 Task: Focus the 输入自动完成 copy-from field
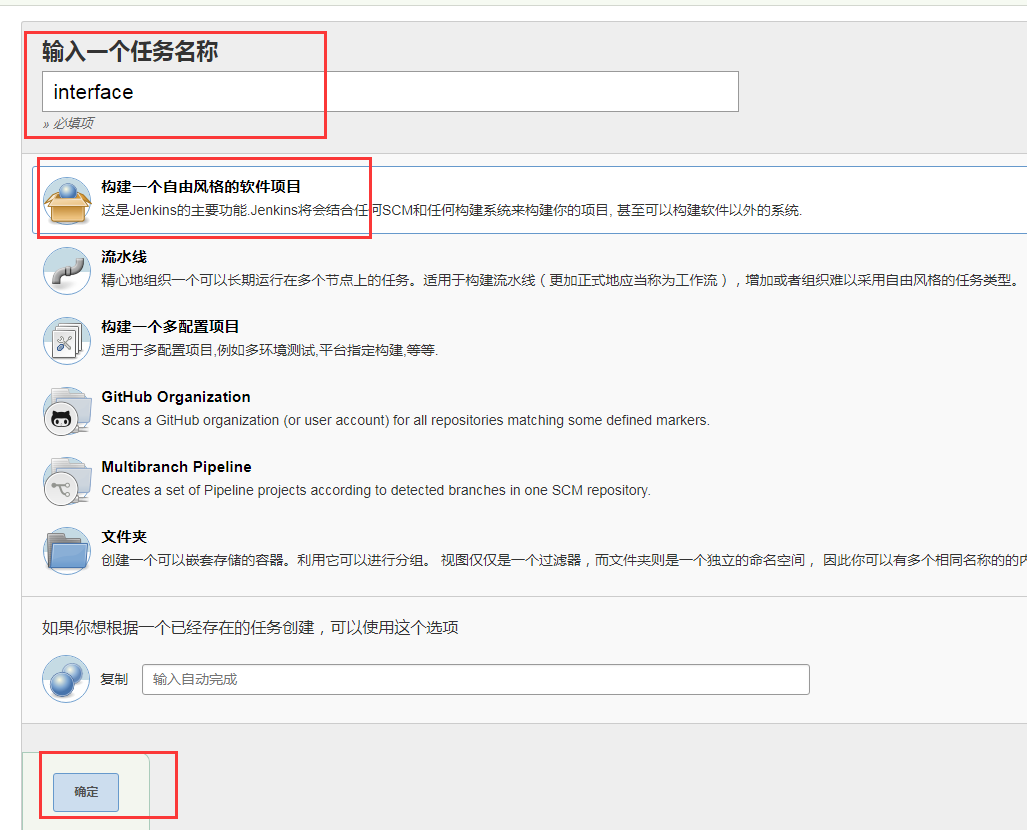pyautogui.click(x=476, y=679)
